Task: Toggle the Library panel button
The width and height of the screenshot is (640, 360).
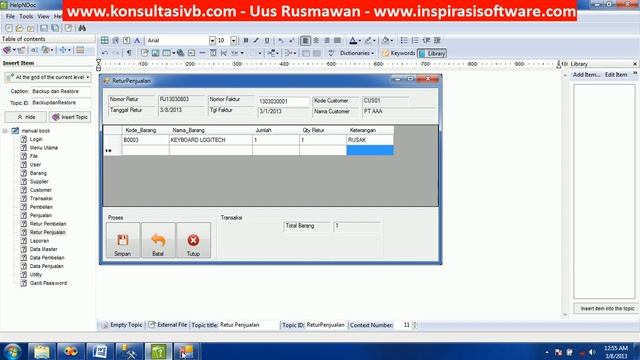Action: 432,53
